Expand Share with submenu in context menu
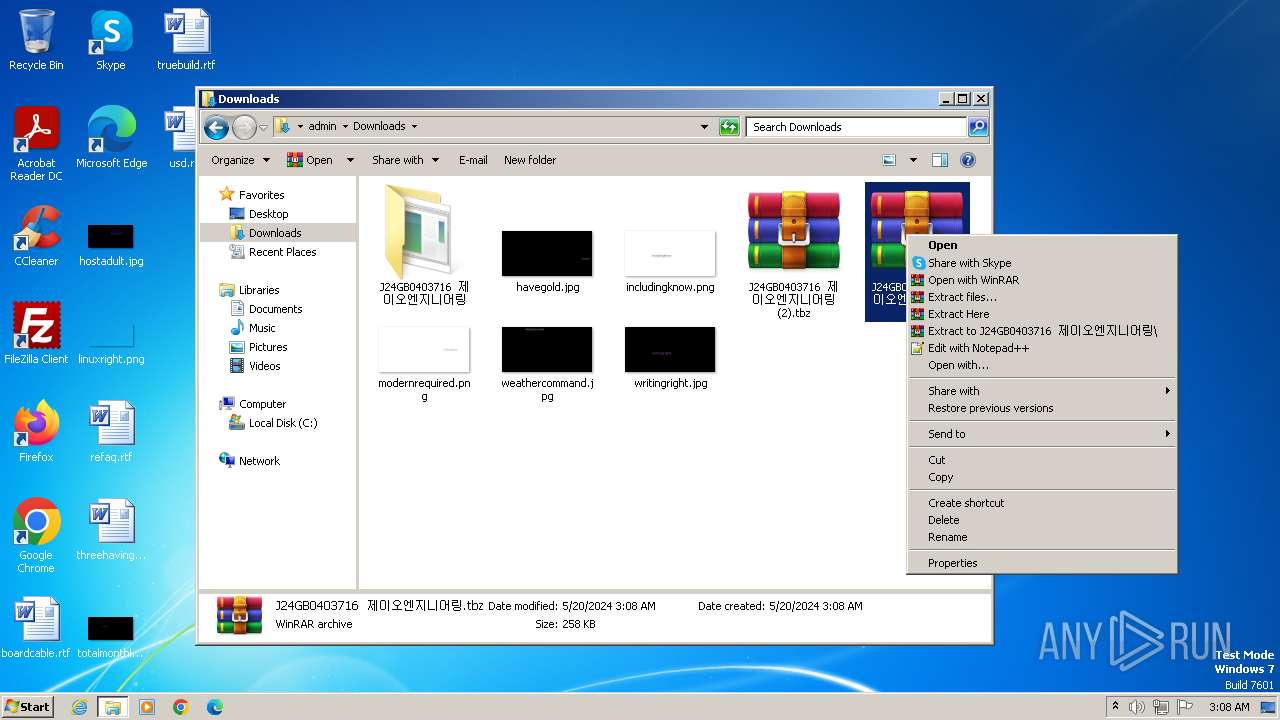 point(1041,391)
